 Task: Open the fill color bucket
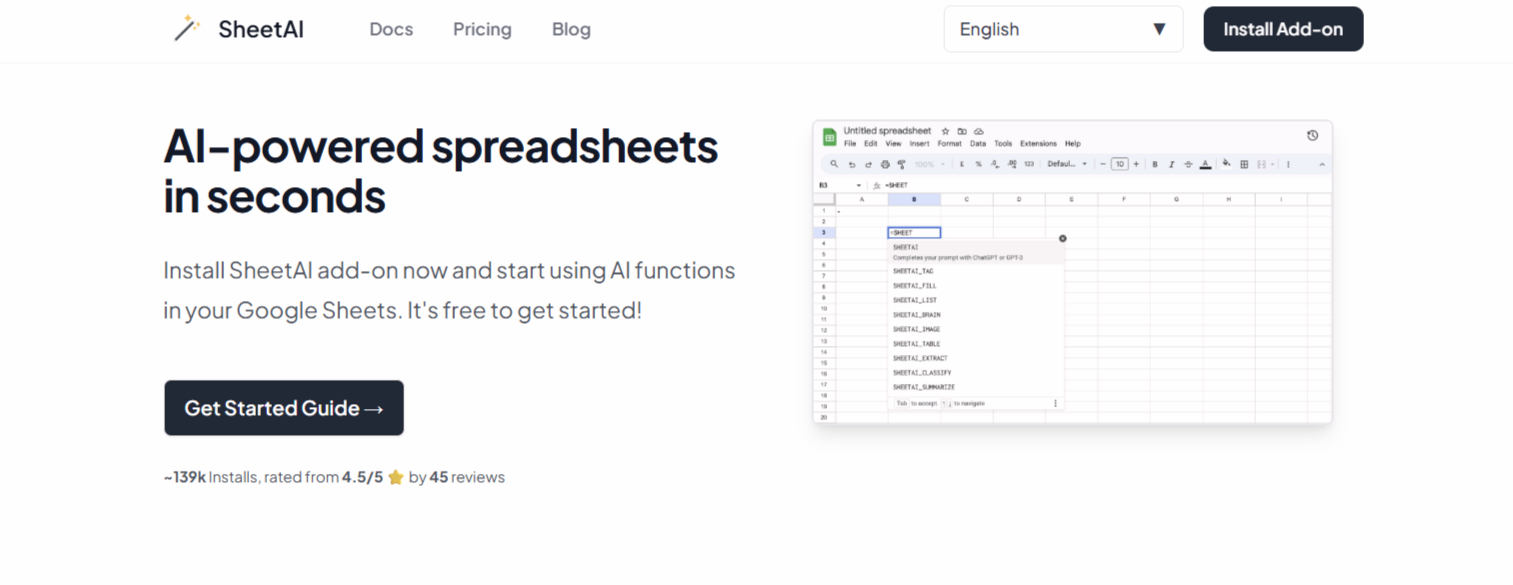(1227, 163)
